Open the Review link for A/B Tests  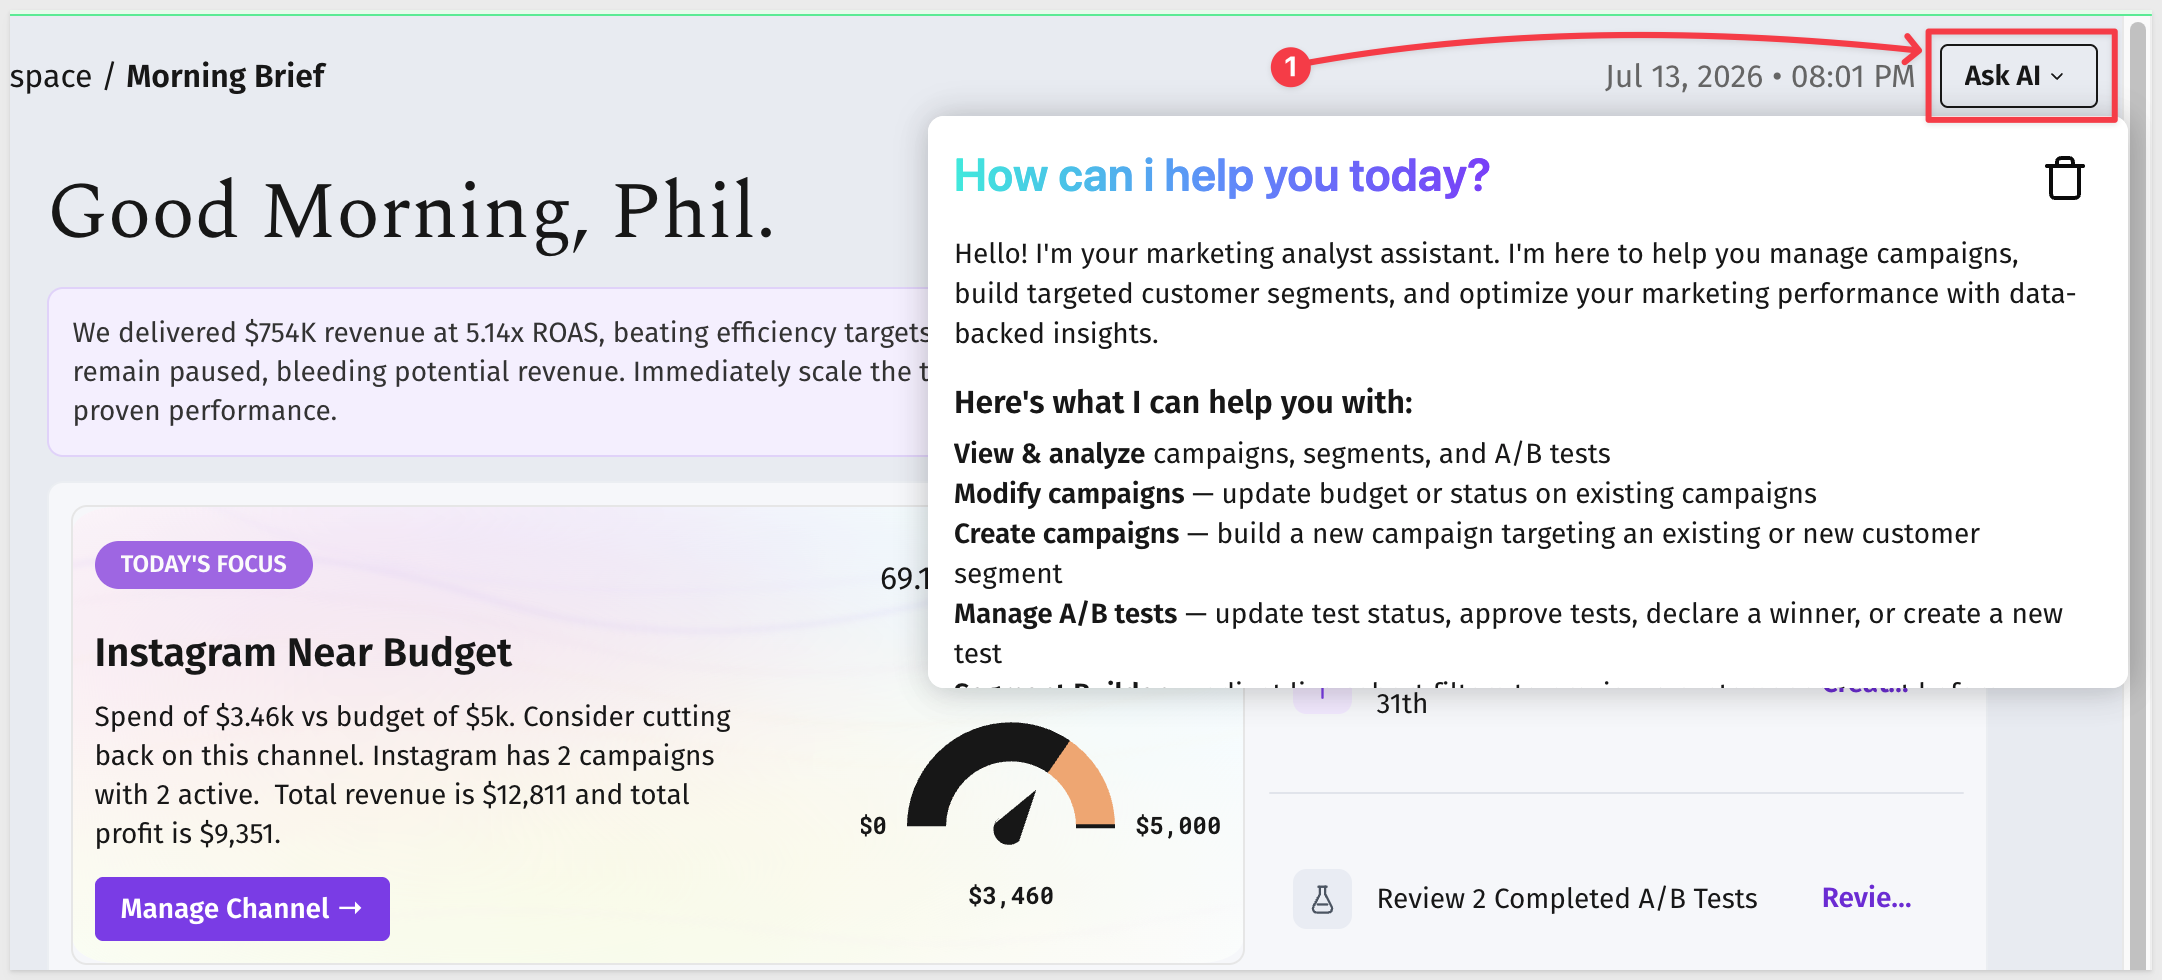click(x=1866, y=898)
